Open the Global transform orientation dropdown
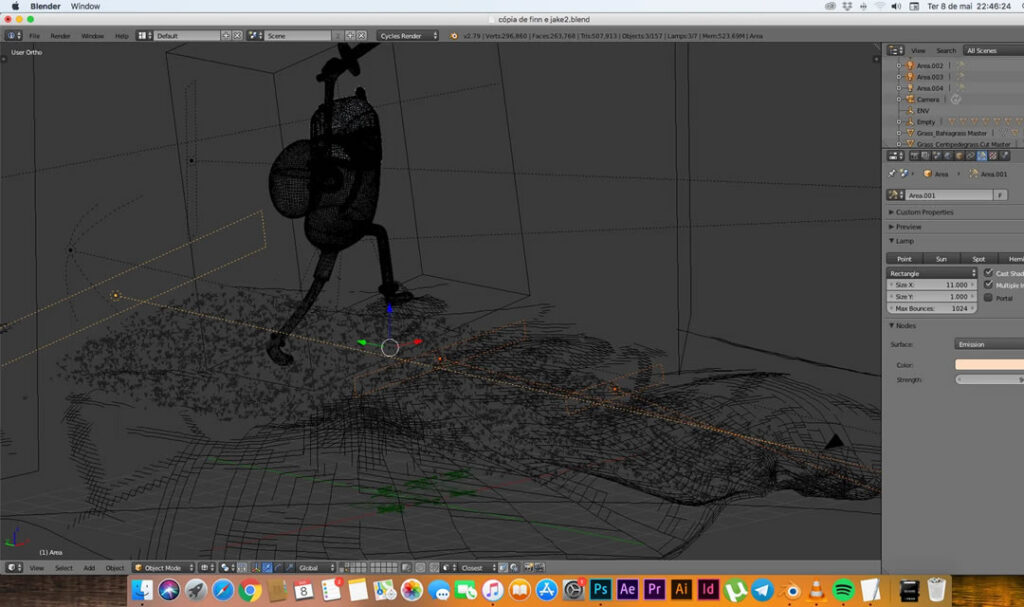 pos(314,568)
